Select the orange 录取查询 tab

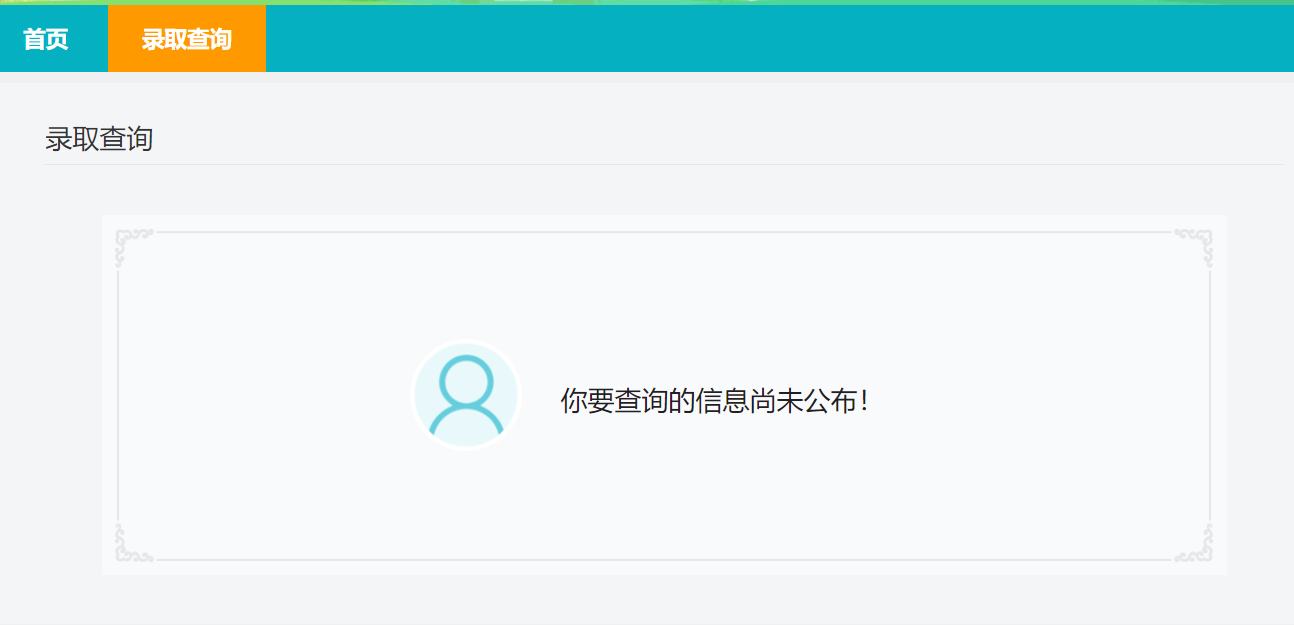click(187, 39)
